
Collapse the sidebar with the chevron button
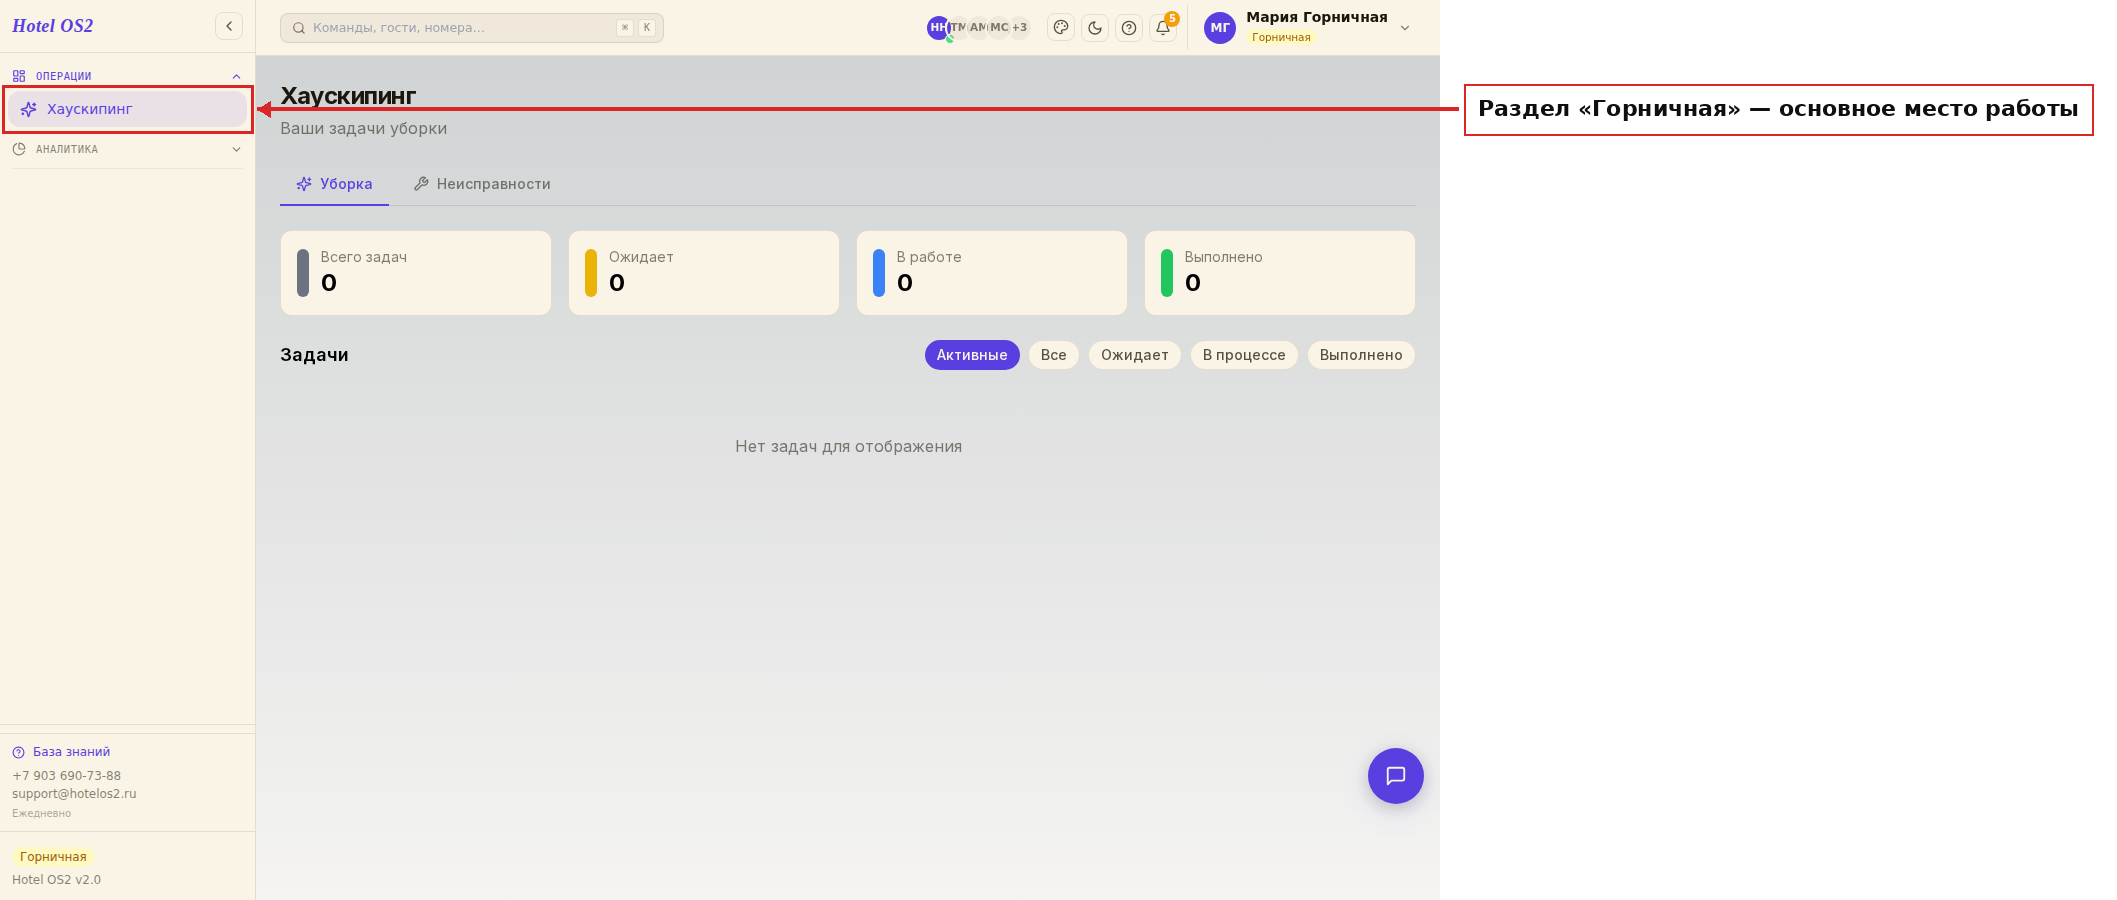[x=229, y=26]
